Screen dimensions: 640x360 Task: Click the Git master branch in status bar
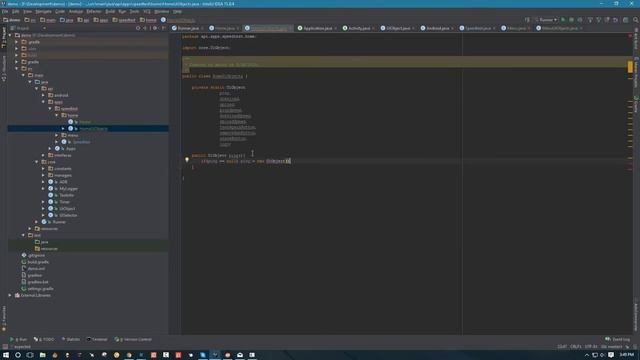pyautogui.click(x=611, y=347)
